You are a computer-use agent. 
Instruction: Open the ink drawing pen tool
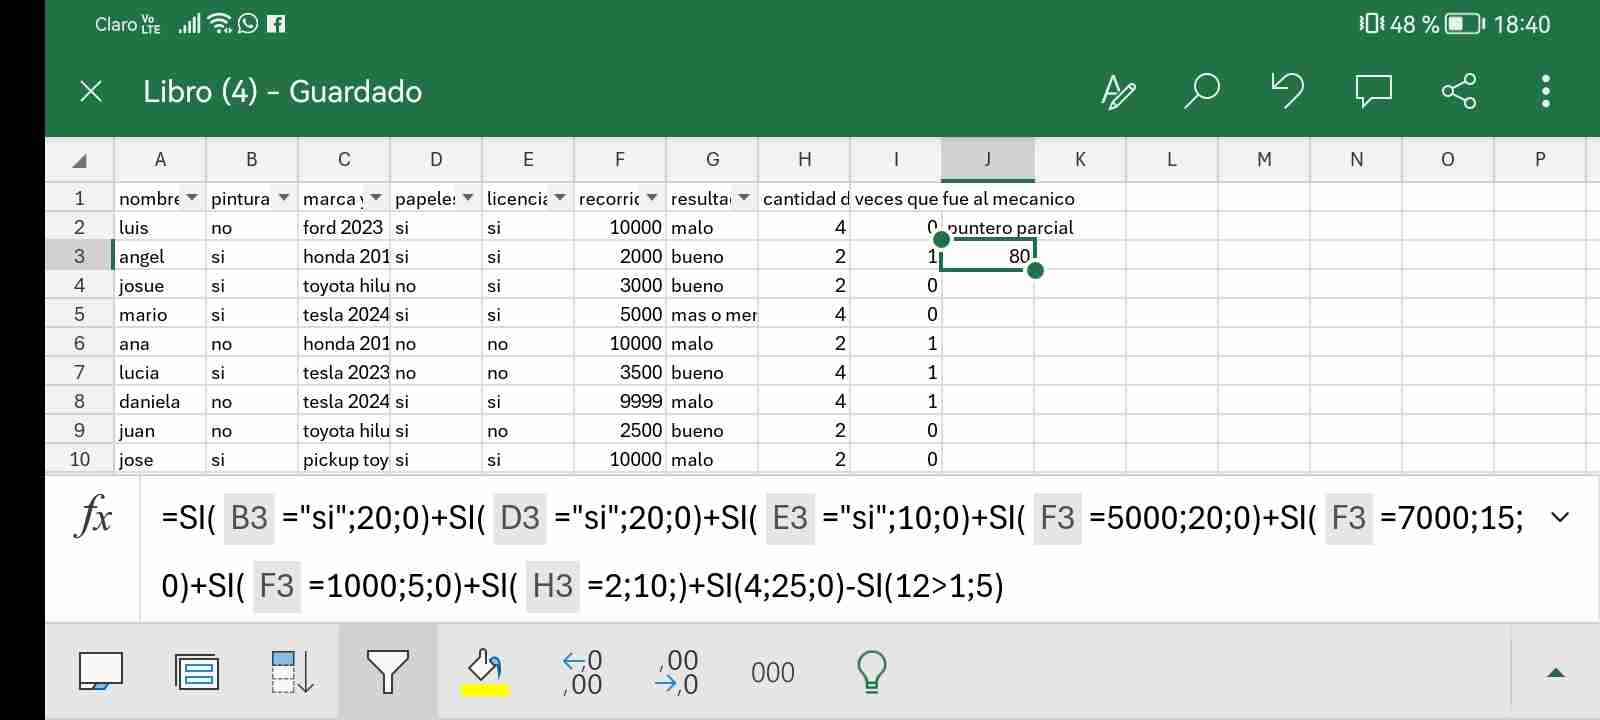1118,91
